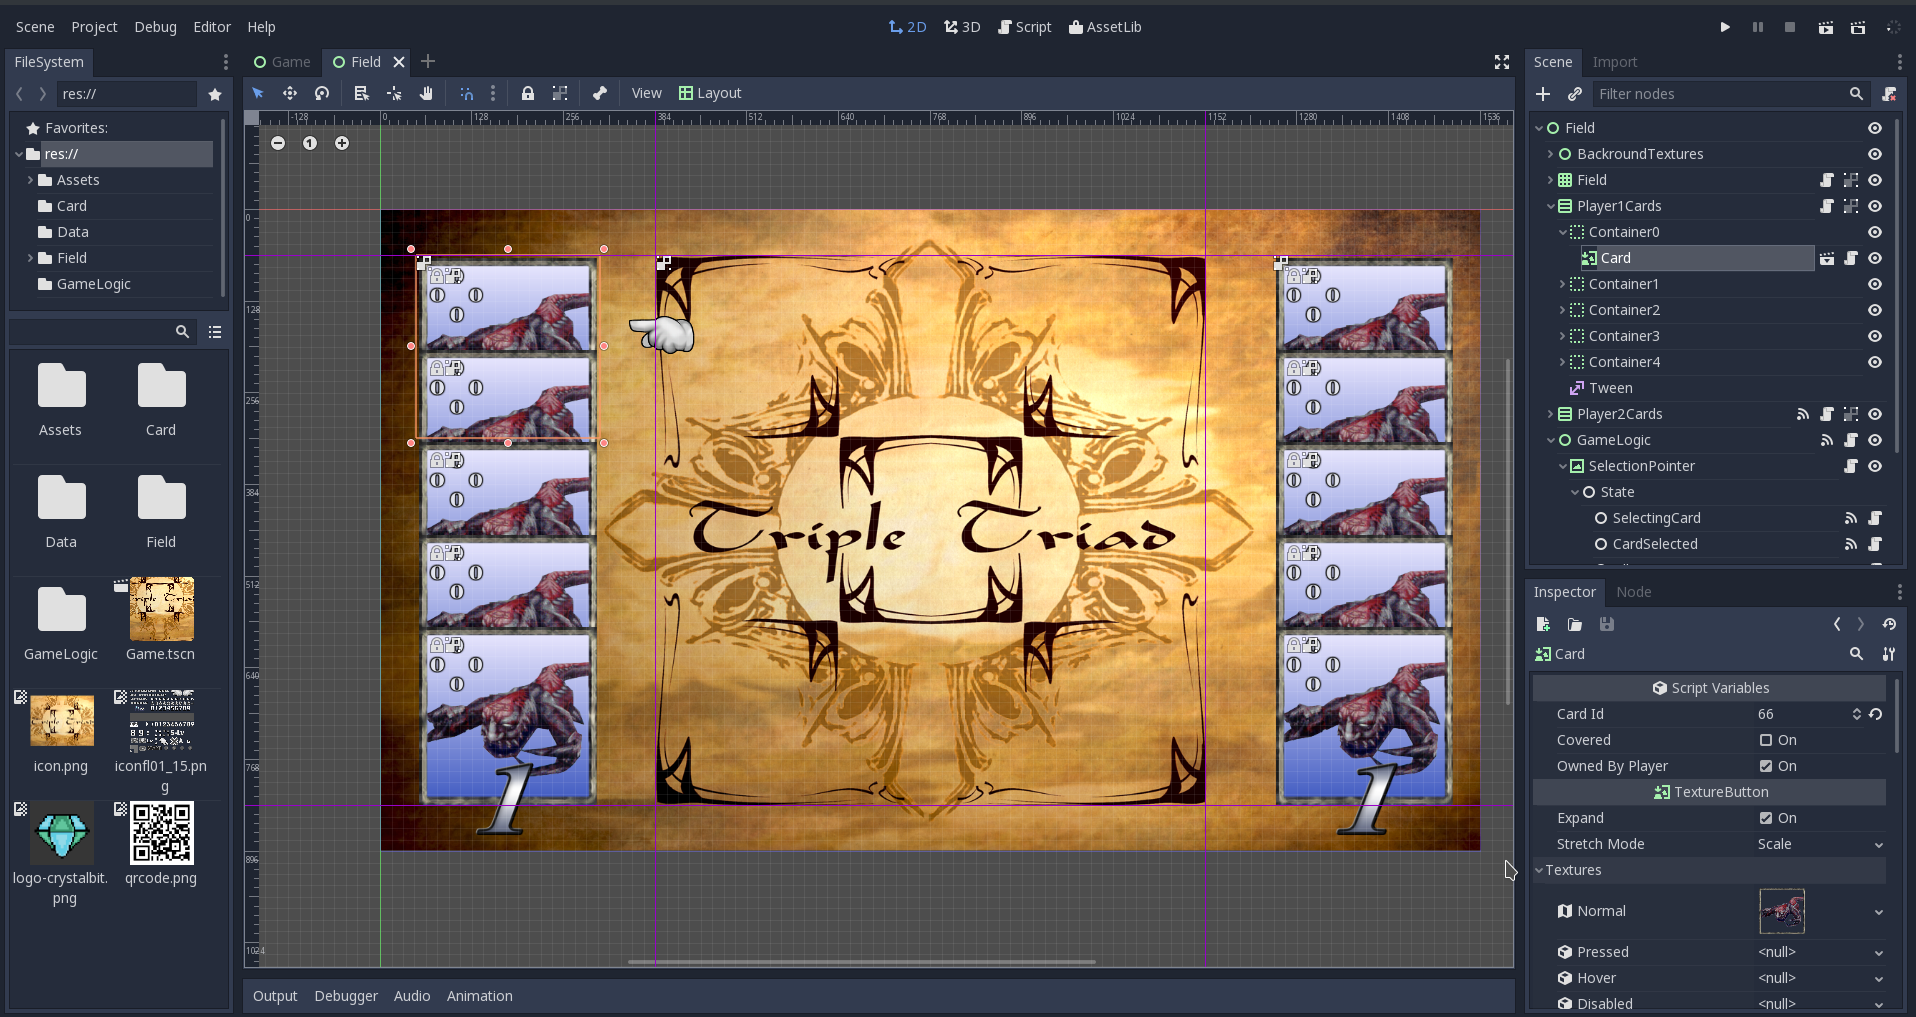1916x1017 pixels.
Task: Click the Normal texture preview thumbnail
Action: 1782,912
